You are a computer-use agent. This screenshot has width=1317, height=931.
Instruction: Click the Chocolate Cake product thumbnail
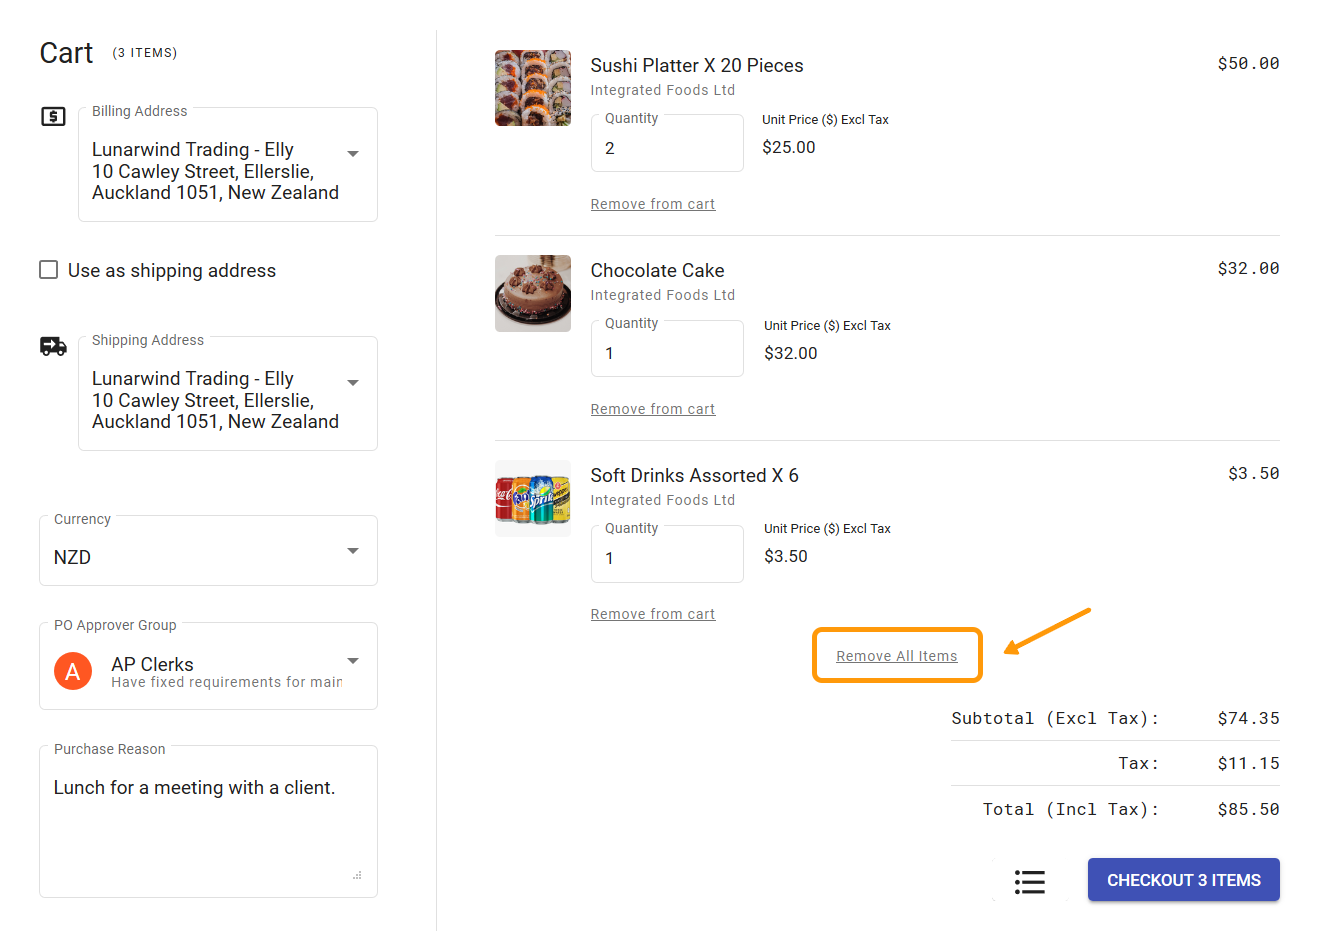pos(532,293)
